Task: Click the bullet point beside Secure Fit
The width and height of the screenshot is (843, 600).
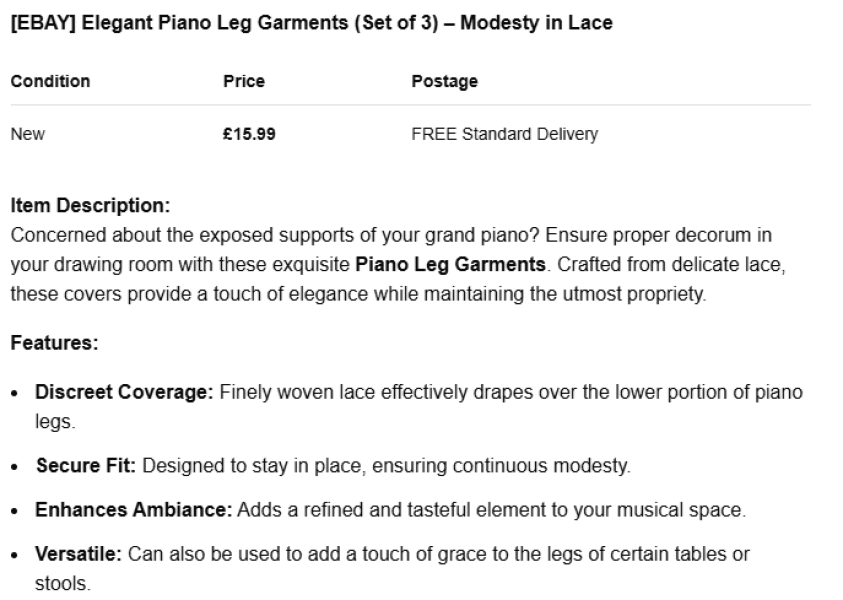Action: pyautogui.click(x=15, y=467)
